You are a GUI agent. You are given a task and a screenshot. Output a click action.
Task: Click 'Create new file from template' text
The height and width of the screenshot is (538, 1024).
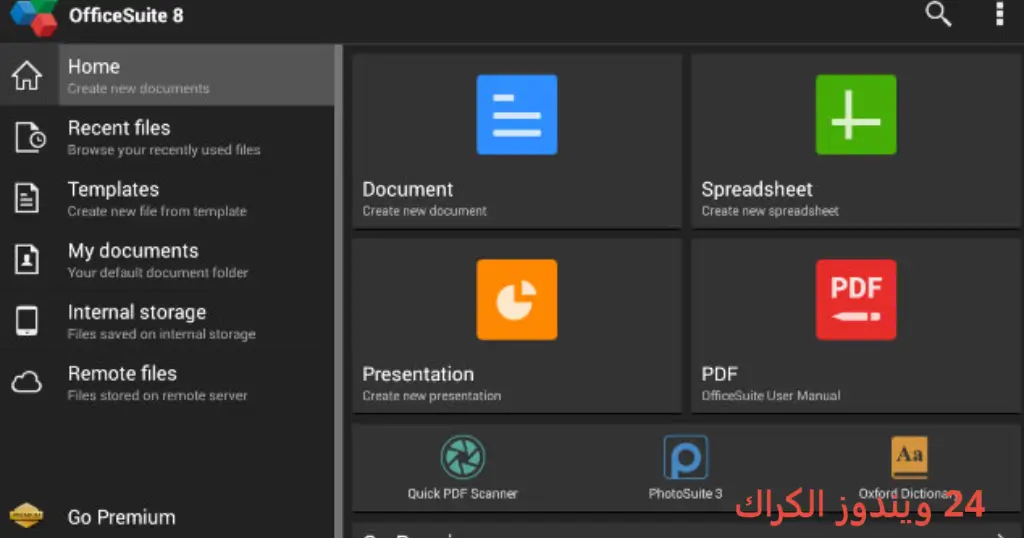pyautogui.click(x=157, y=211)
